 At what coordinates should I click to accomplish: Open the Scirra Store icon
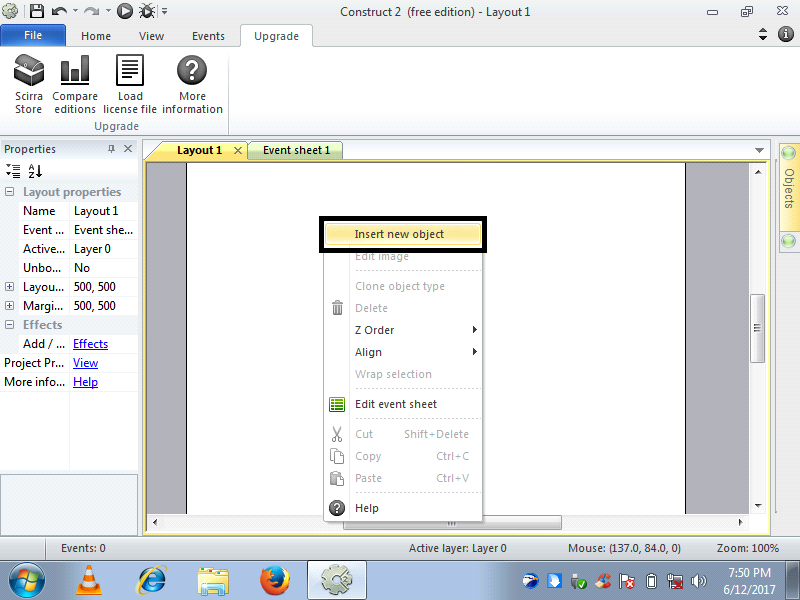tap(29, 70)
